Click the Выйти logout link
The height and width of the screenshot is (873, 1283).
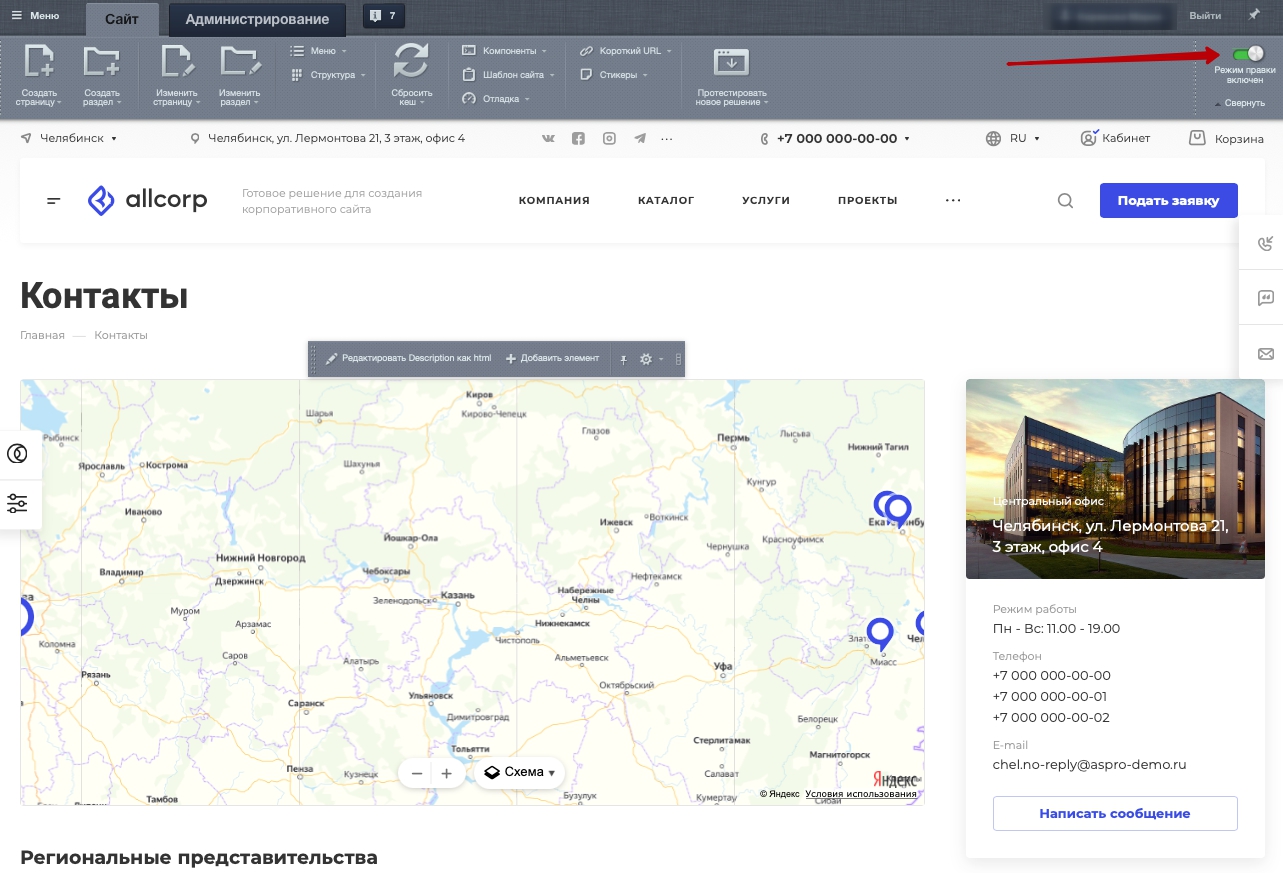point(1205,16)
